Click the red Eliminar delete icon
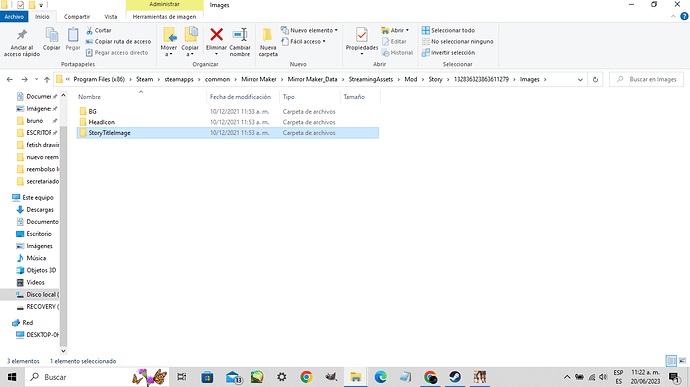This screenshot has width=690, height=387. [216, 34]
